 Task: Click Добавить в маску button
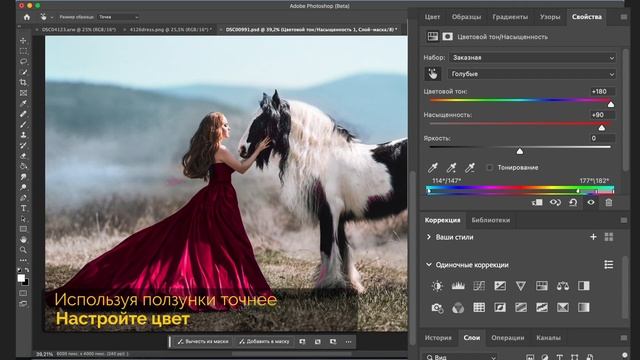point(264,342)
